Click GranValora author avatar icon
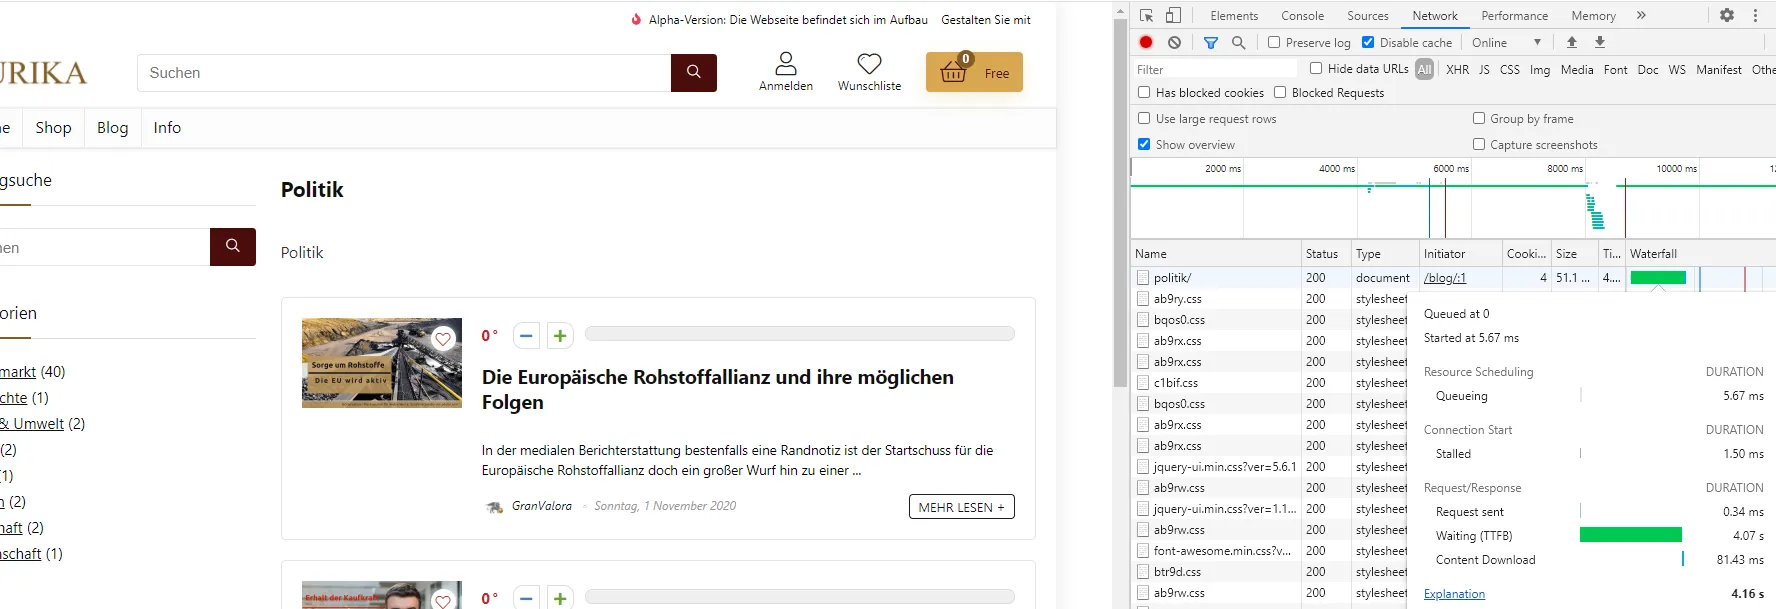 pos(494,507)
